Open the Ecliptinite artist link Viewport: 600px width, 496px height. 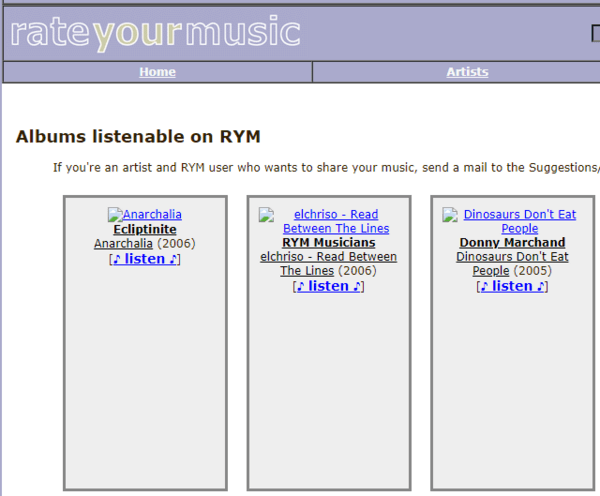[145, 229]
